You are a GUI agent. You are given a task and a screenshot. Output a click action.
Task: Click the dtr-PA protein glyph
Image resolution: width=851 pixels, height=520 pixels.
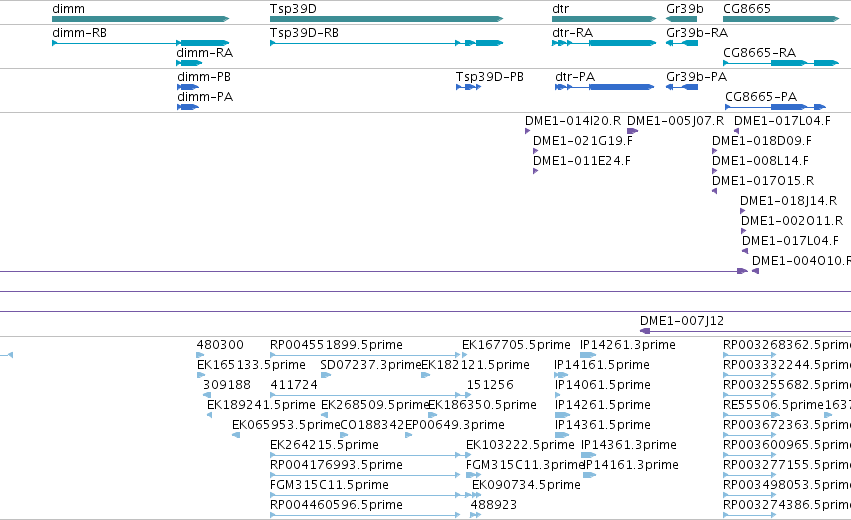click(x=605, y=87)
